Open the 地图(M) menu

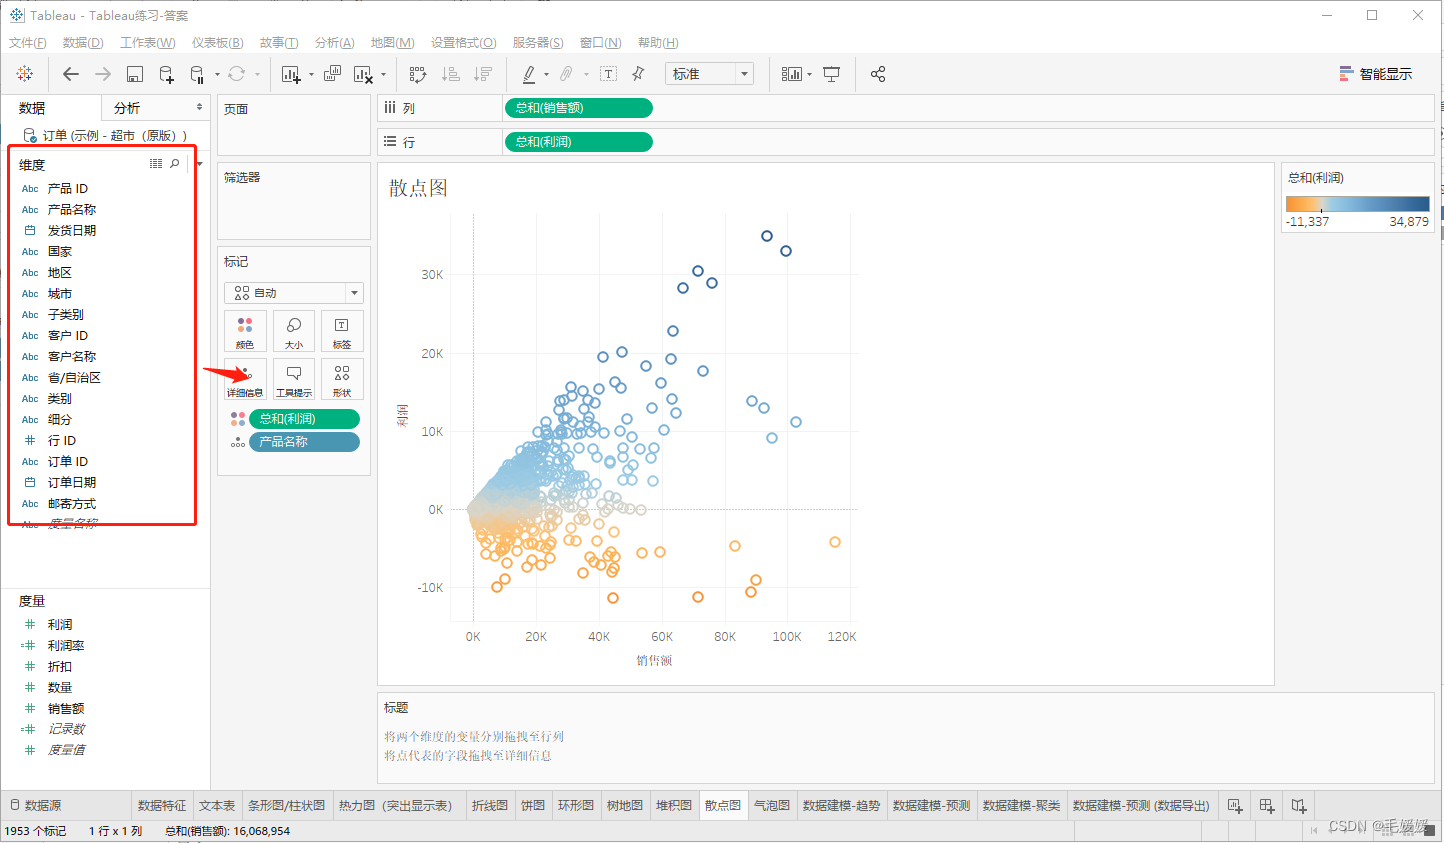392,42
